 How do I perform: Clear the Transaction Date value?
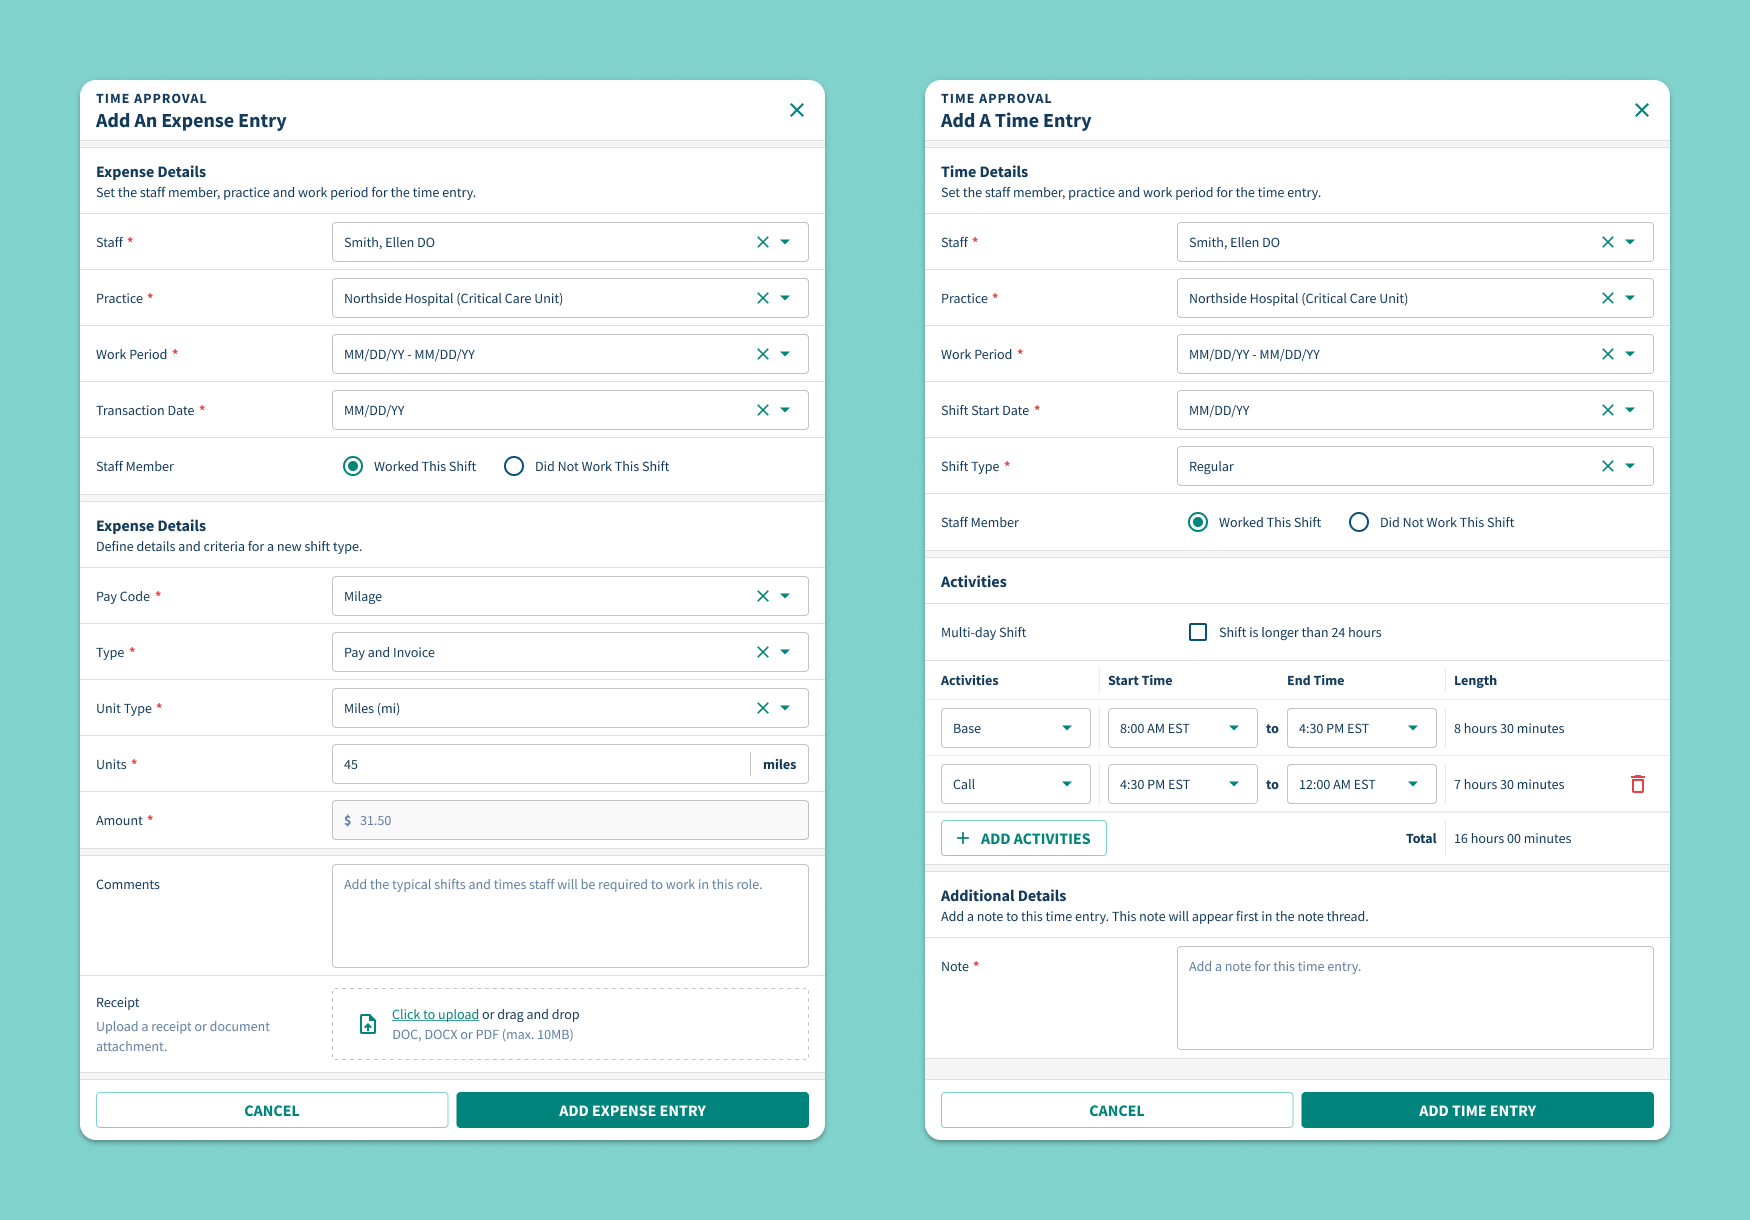[x=763, y=410]
